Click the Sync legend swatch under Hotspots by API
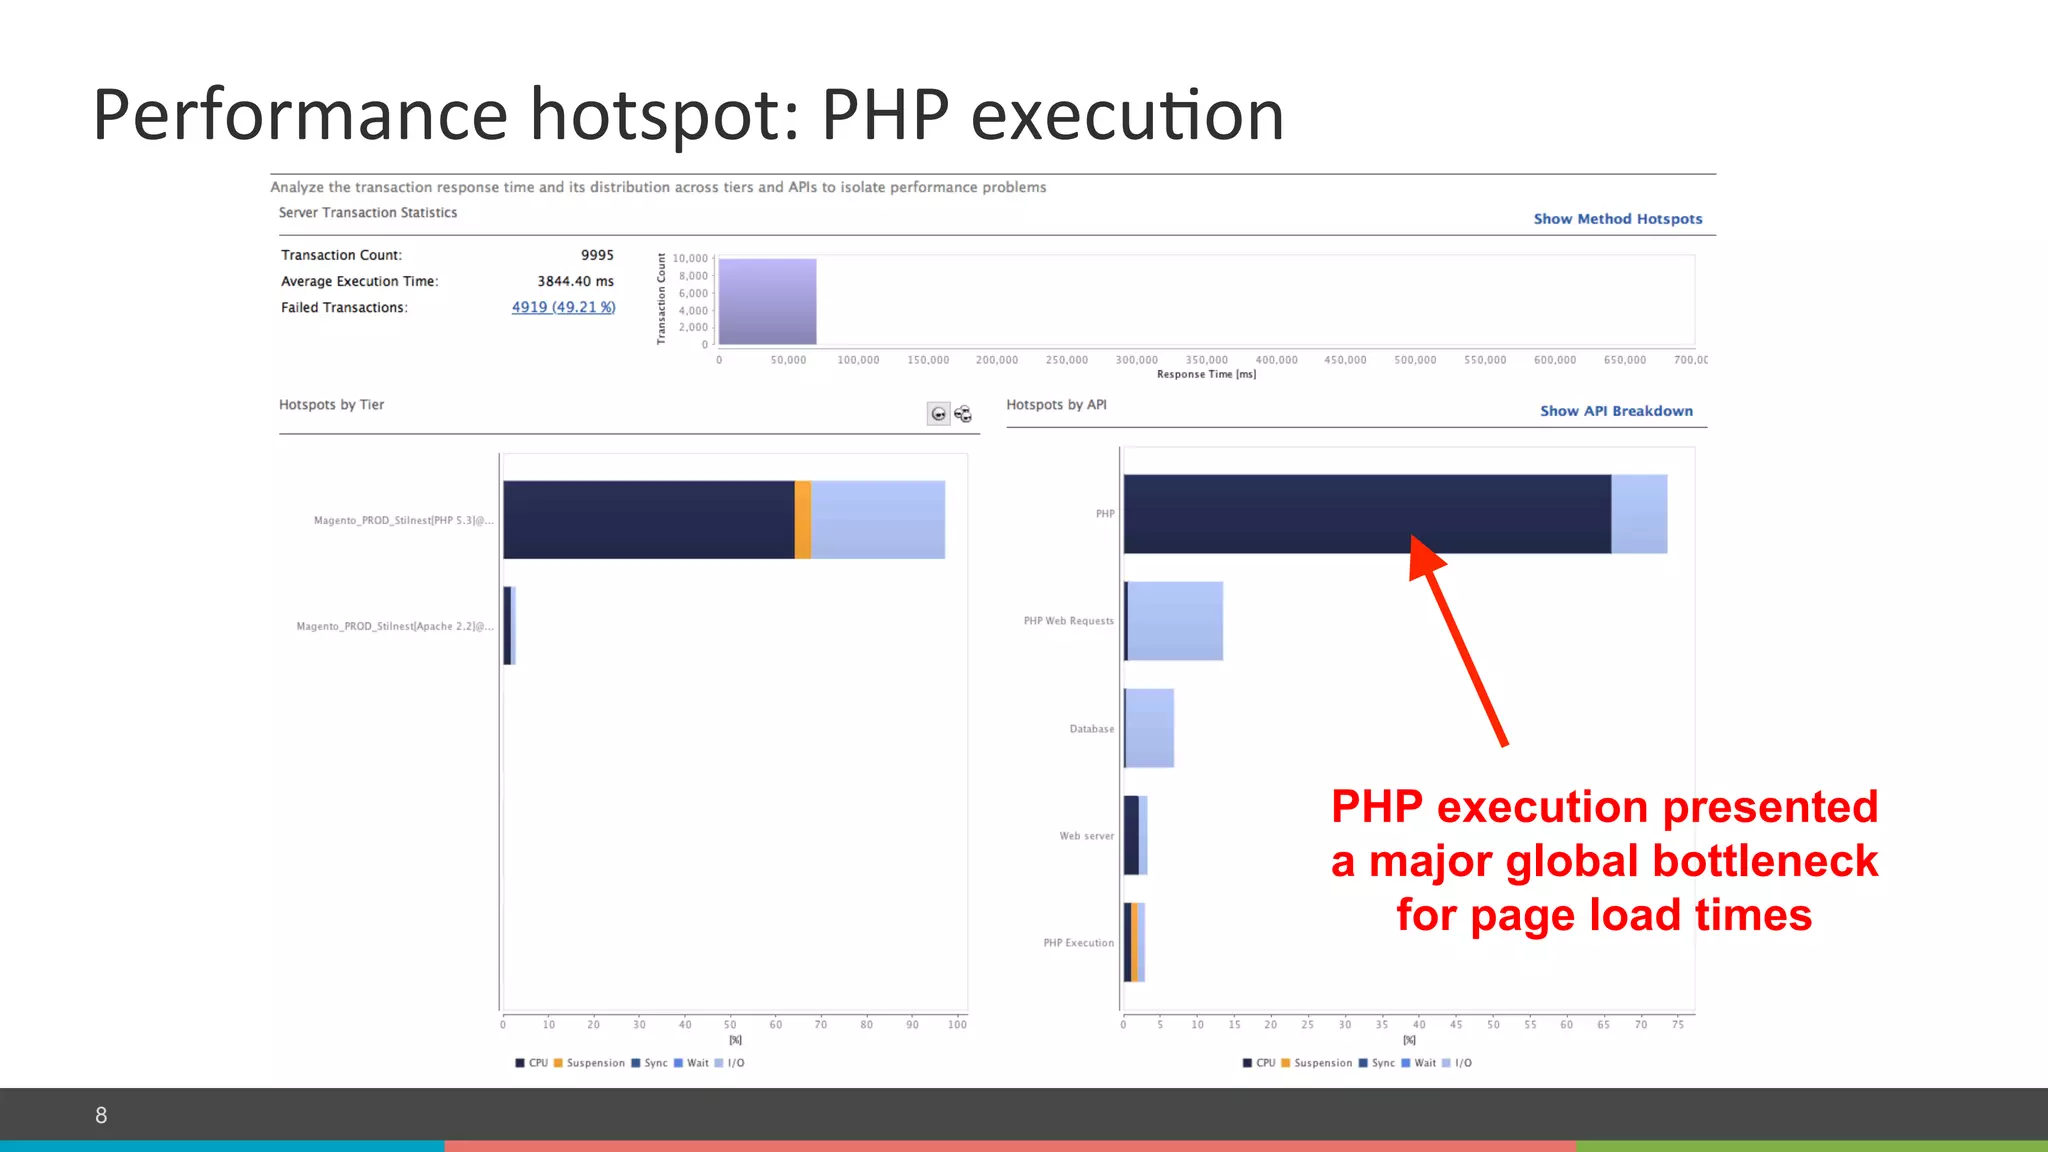The width and height of the screenshot is (2048, 1152). (x=1363, y=1063)
